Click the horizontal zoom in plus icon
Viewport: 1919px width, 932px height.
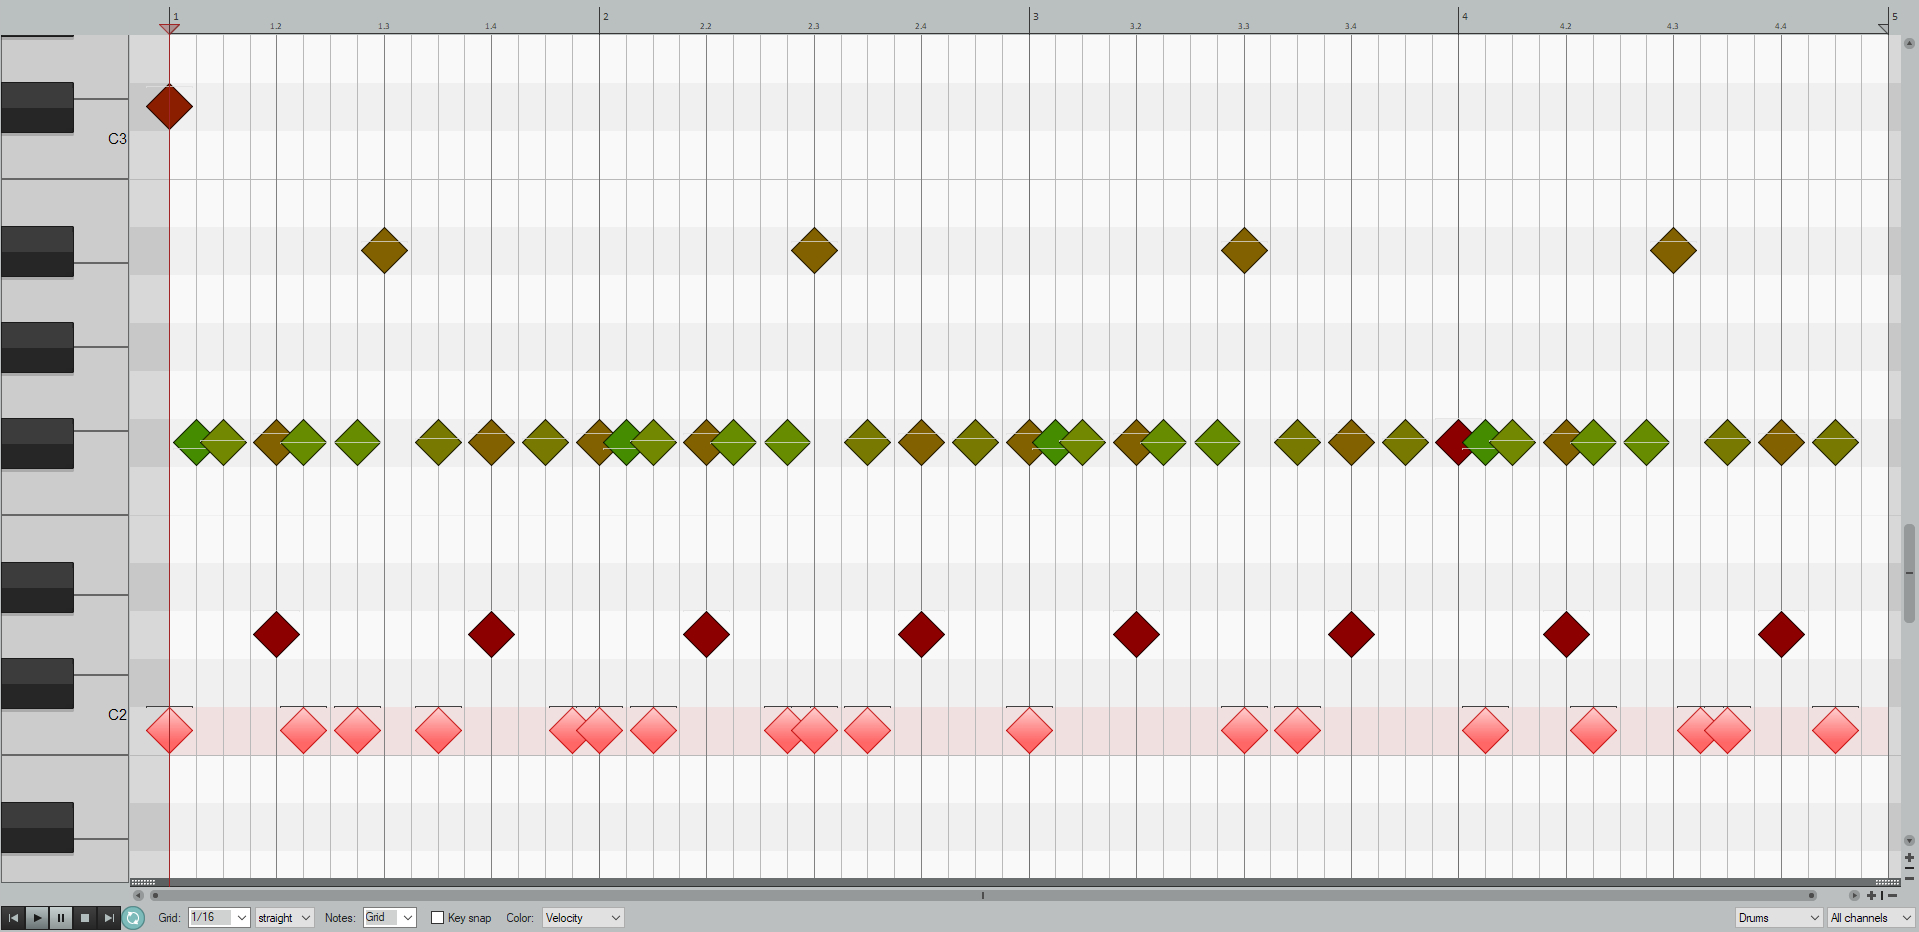click(x=1871, y=896)
